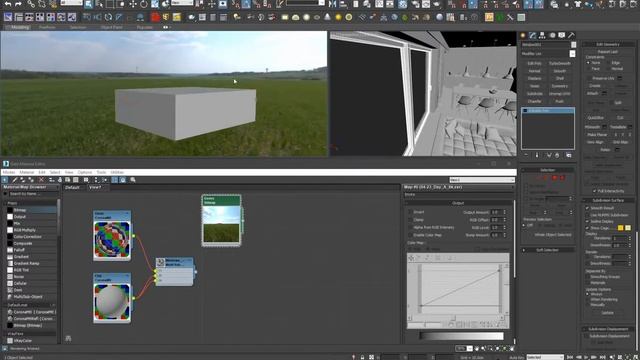
Task: Click the Edit Poly modifier button
Action: click(x=534, y=63)
